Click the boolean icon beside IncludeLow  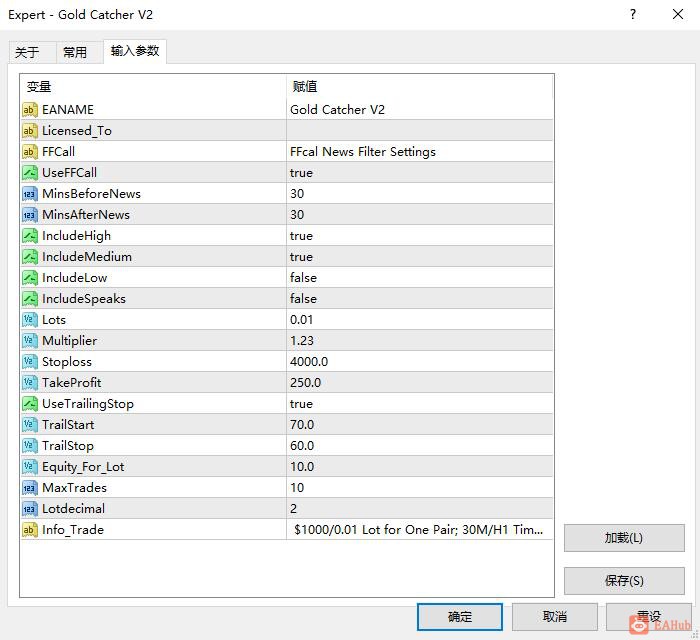(29, 278)
